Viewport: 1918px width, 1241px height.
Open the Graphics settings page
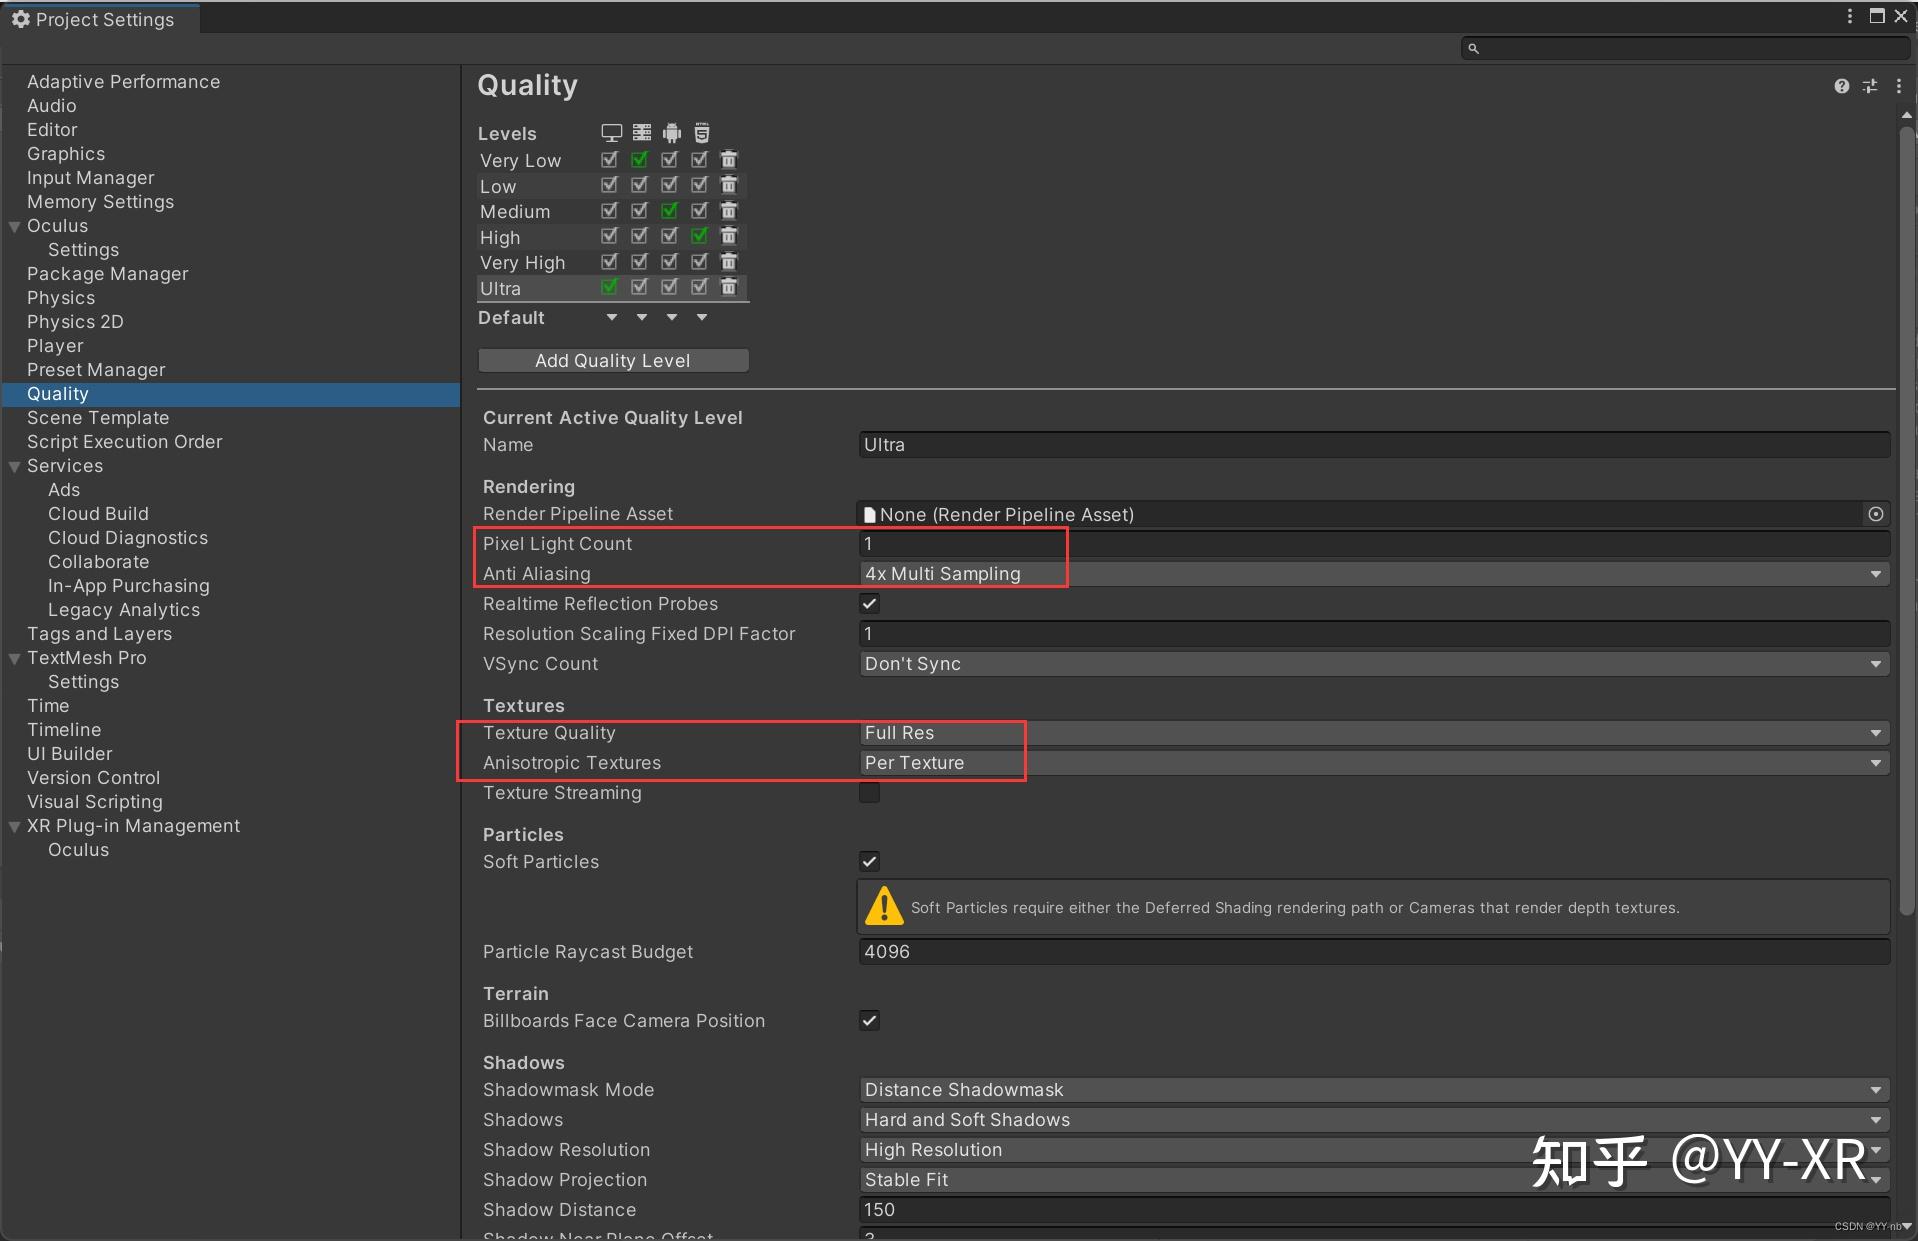click(x=66, y=153)
